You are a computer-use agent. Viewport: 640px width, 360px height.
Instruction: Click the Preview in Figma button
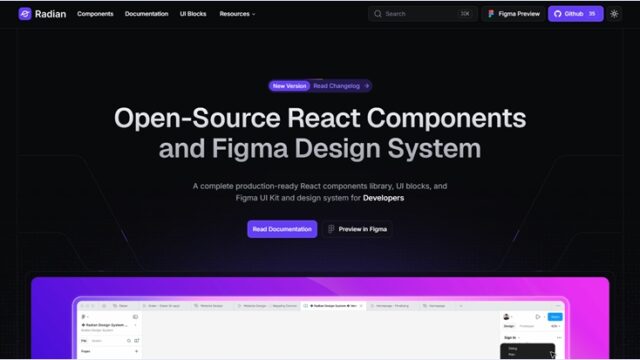pos(358,229)
